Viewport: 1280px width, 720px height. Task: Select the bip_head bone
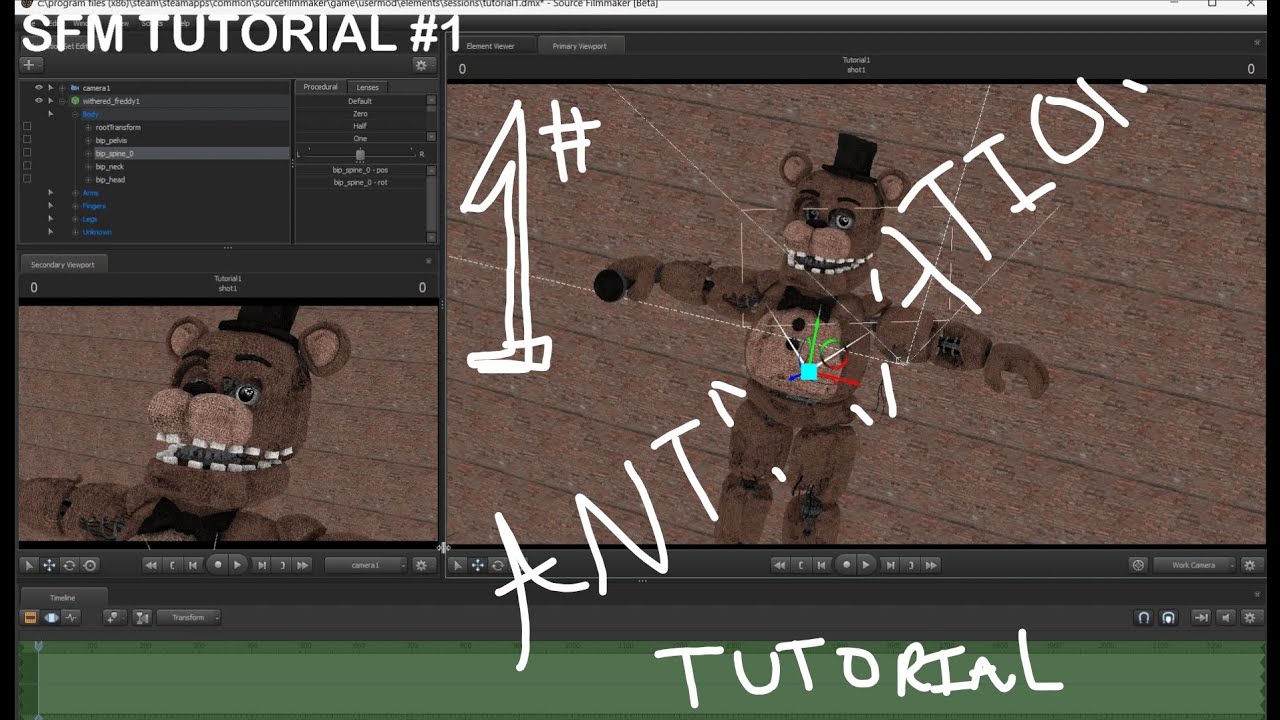[x=110, y=180]
